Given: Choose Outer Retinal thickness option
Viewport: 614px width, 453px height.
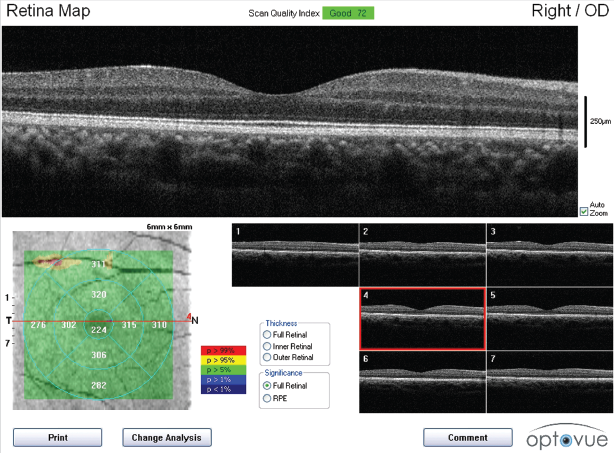Looking at the screenshot, I should [267, 357].
